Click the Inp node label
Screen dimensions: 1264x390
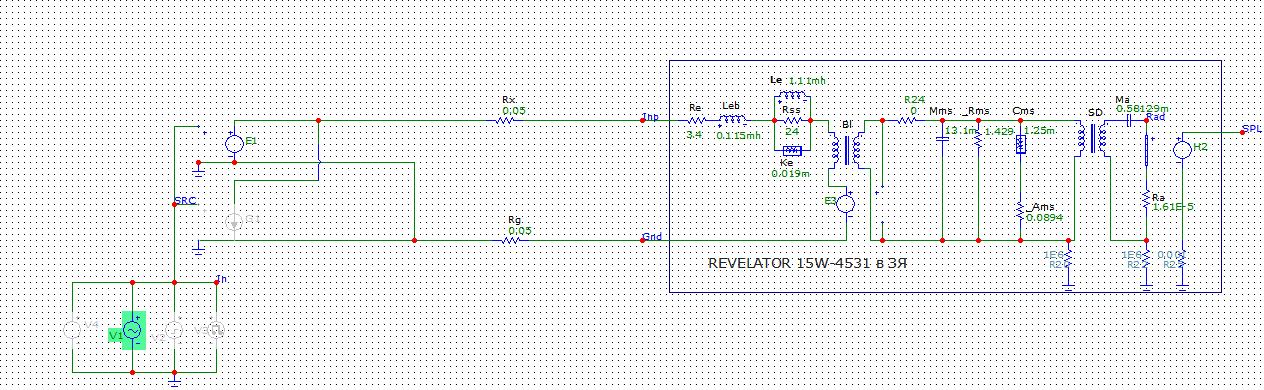pyautogui.click(x=650, y=117)
